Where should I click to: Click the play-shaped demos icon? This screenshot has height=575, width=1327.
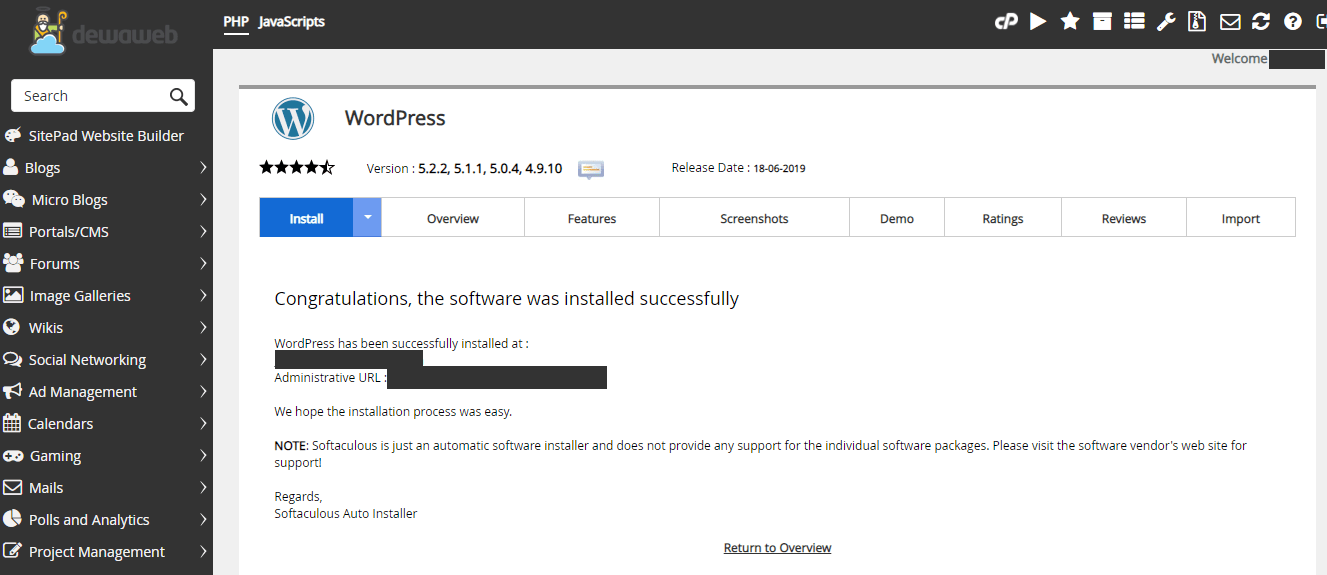tap(1038, 21)
